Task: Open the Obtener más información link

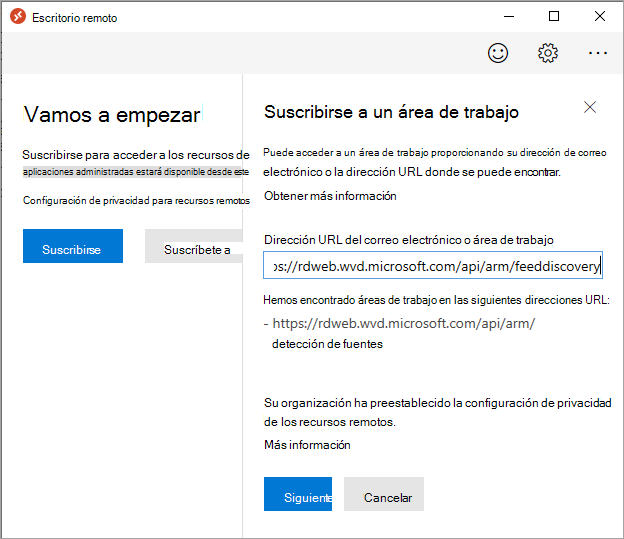Action: [x=330, y=196]
